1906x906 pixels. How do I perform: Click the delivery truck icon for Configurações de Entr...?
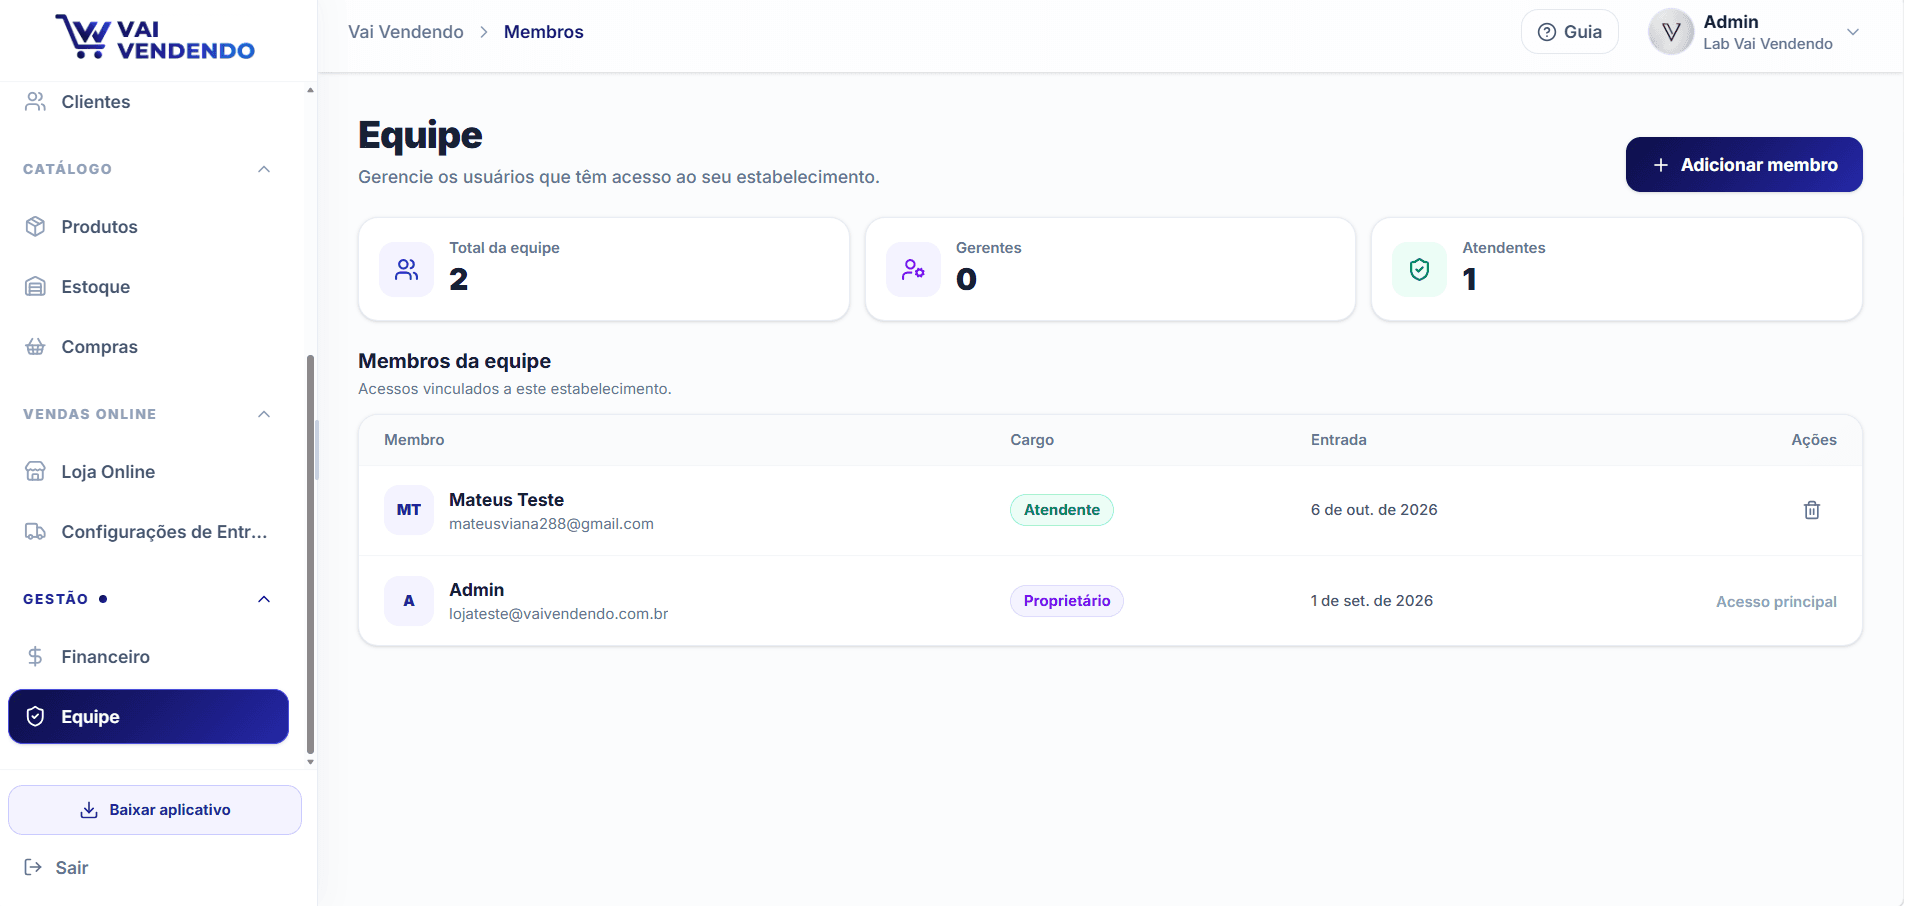[35, 531]
